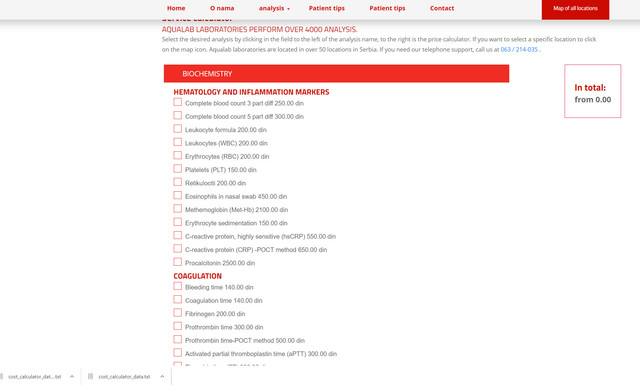Enable Erythrocytes (RBC) analysis checkbox
This screenshot has width=640, height=385.
click(x=178, y=155)
